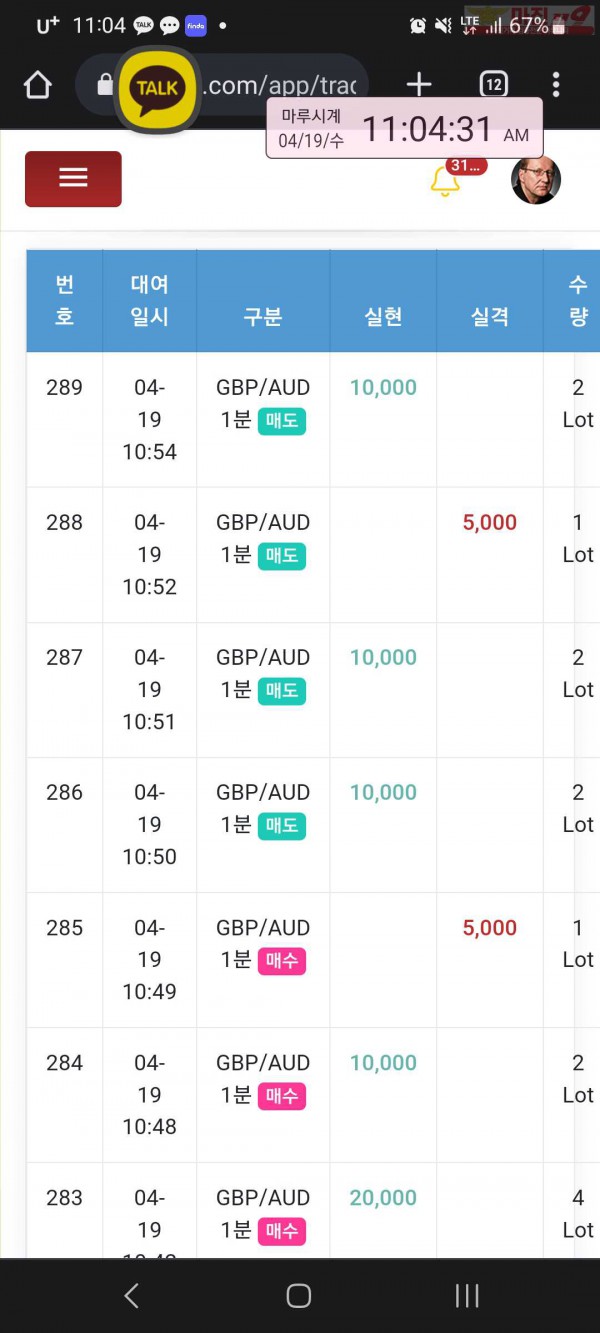
Task: Open browser three-dot overflow menu
Action: click(556, 85)
